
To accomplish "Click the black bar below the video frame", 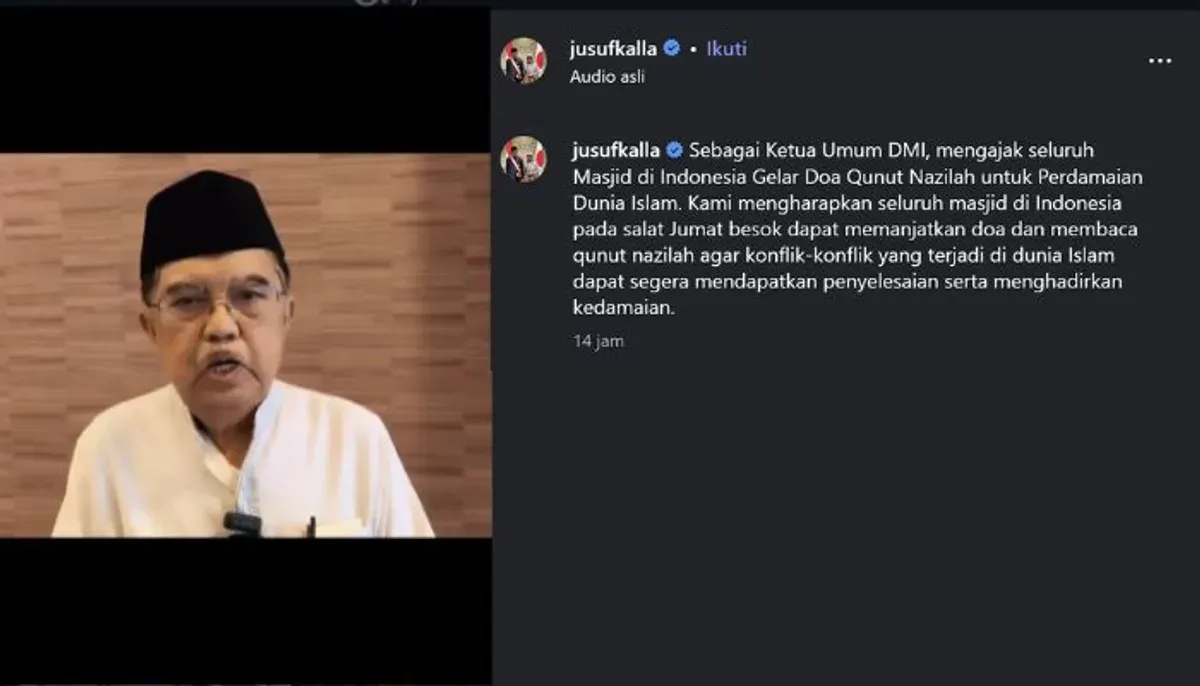I will click(x=245, y=610).
